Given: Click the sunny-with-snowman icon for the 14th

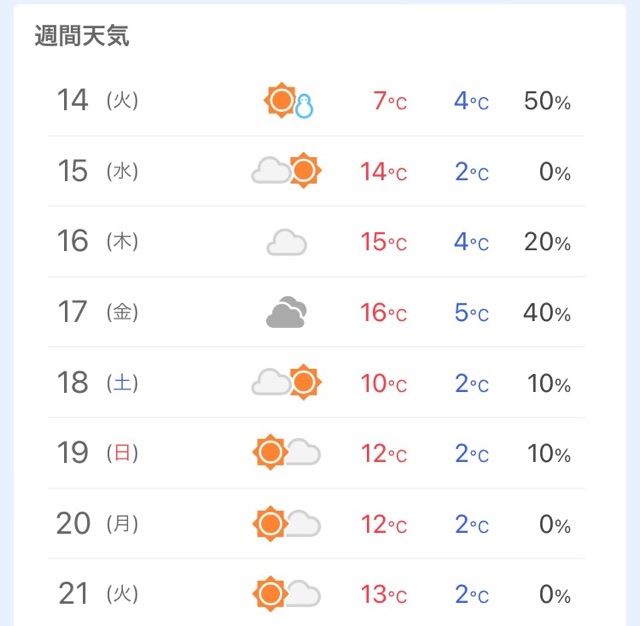Looking at the screenshot, I should [289, 100].
